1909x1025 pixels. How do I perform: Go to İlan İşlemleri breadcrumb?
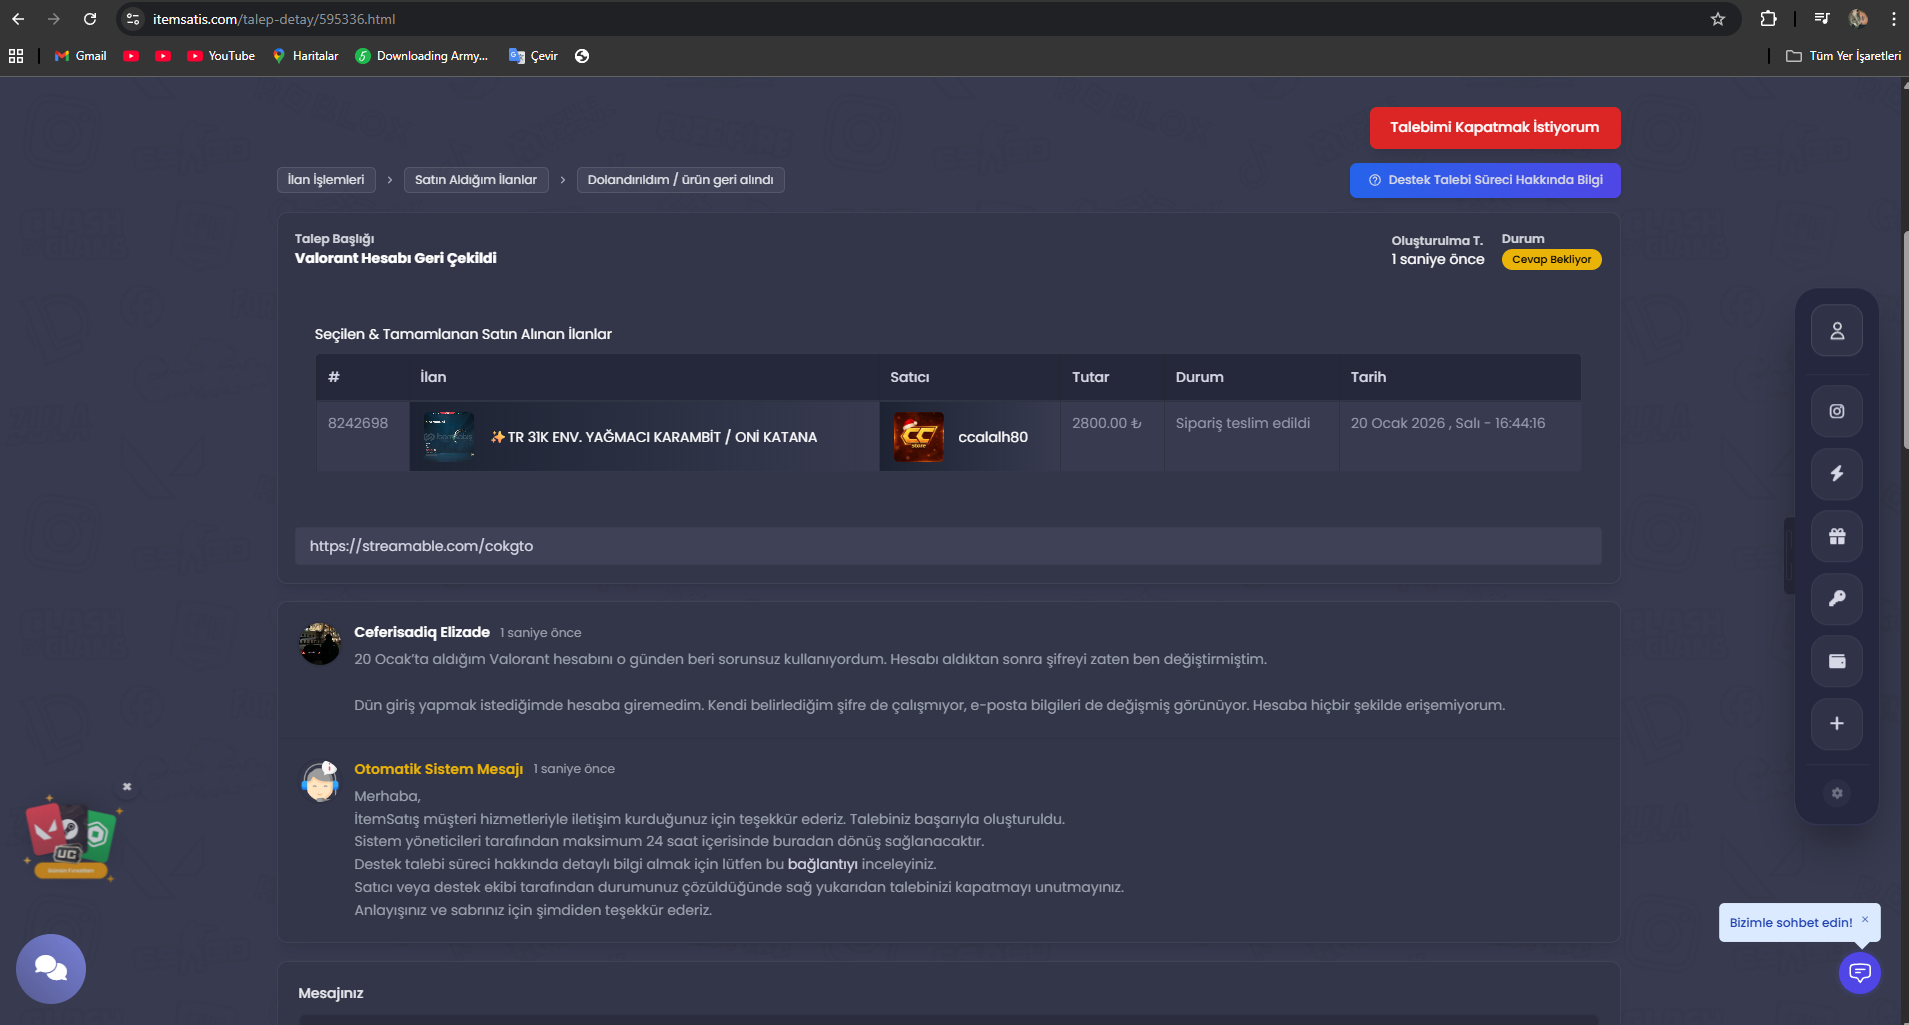click(x=326, y=180)
